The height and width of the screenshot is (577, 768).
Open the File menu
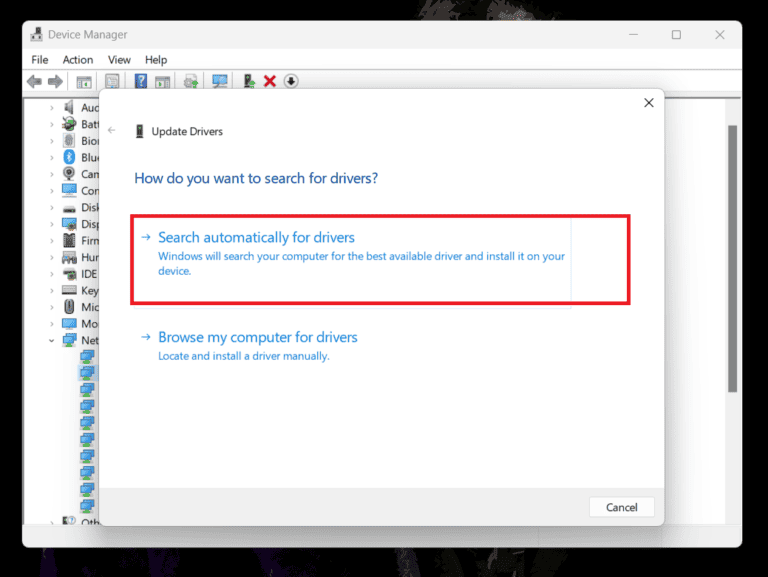pos(40,60)
